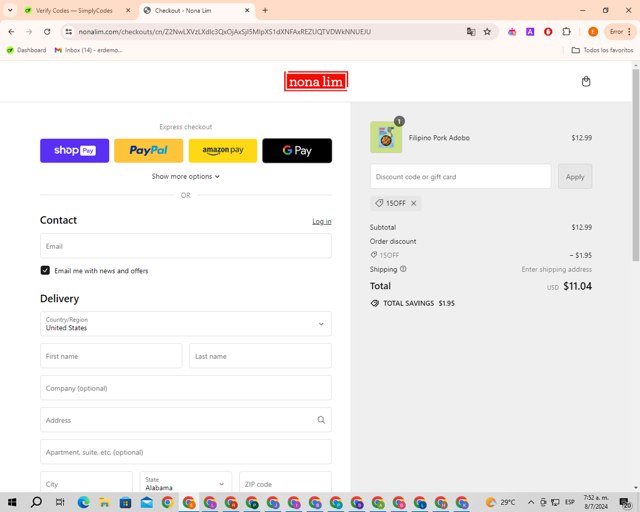This screenshot has height=512, width=640.
Task: Bookmark this page with the star icon
Action: pyautogui.click(x=487, y=31)
